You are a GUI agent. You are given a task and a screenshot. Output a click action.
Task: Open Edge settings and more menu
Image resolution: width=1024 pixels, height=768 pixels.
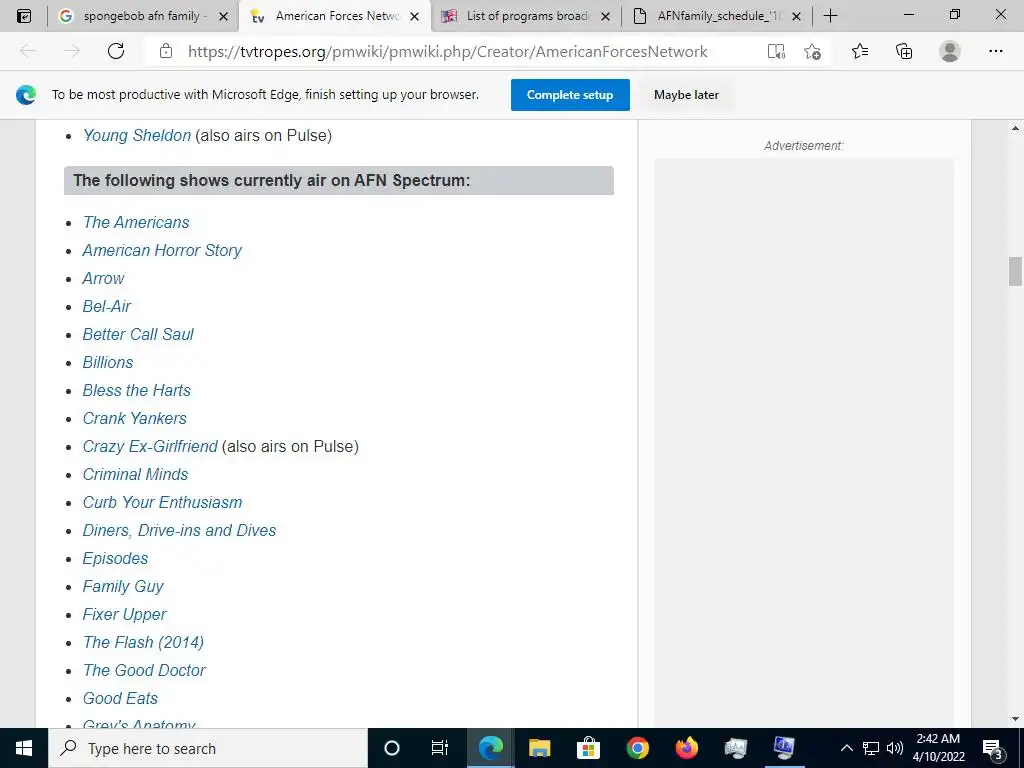pos(995,51)
